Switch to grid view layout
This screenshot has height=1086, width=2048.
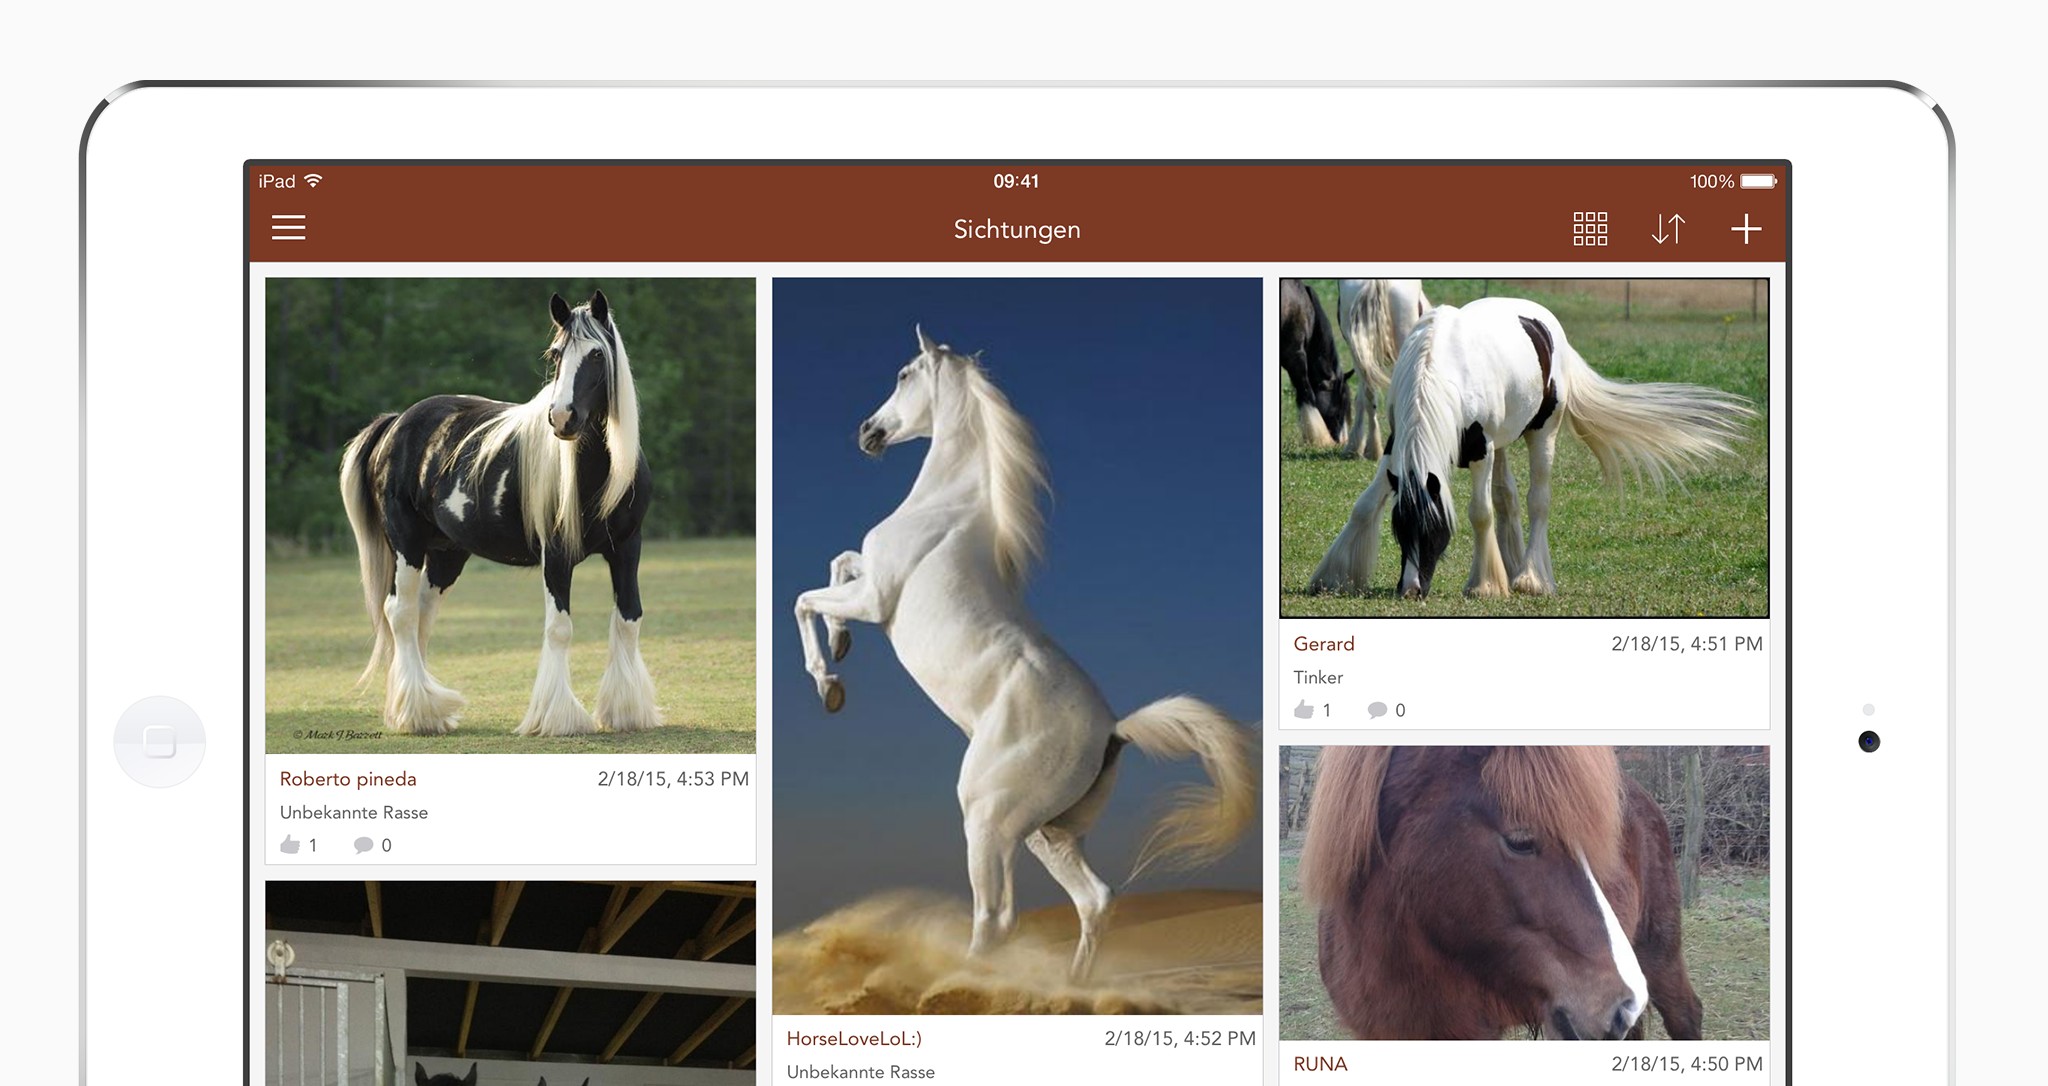point(1589,229)
